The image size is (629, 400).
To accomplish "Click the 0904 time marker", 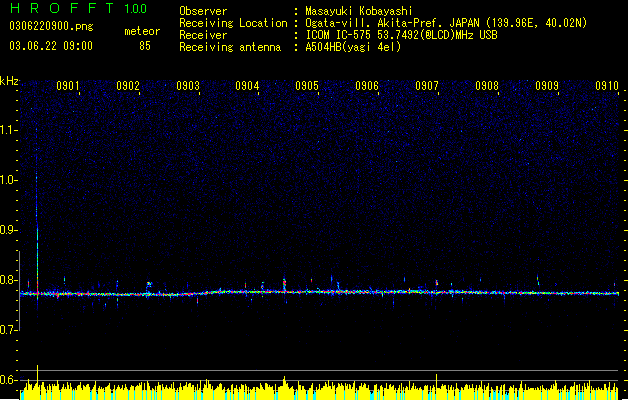I will [x=247, y=86].
